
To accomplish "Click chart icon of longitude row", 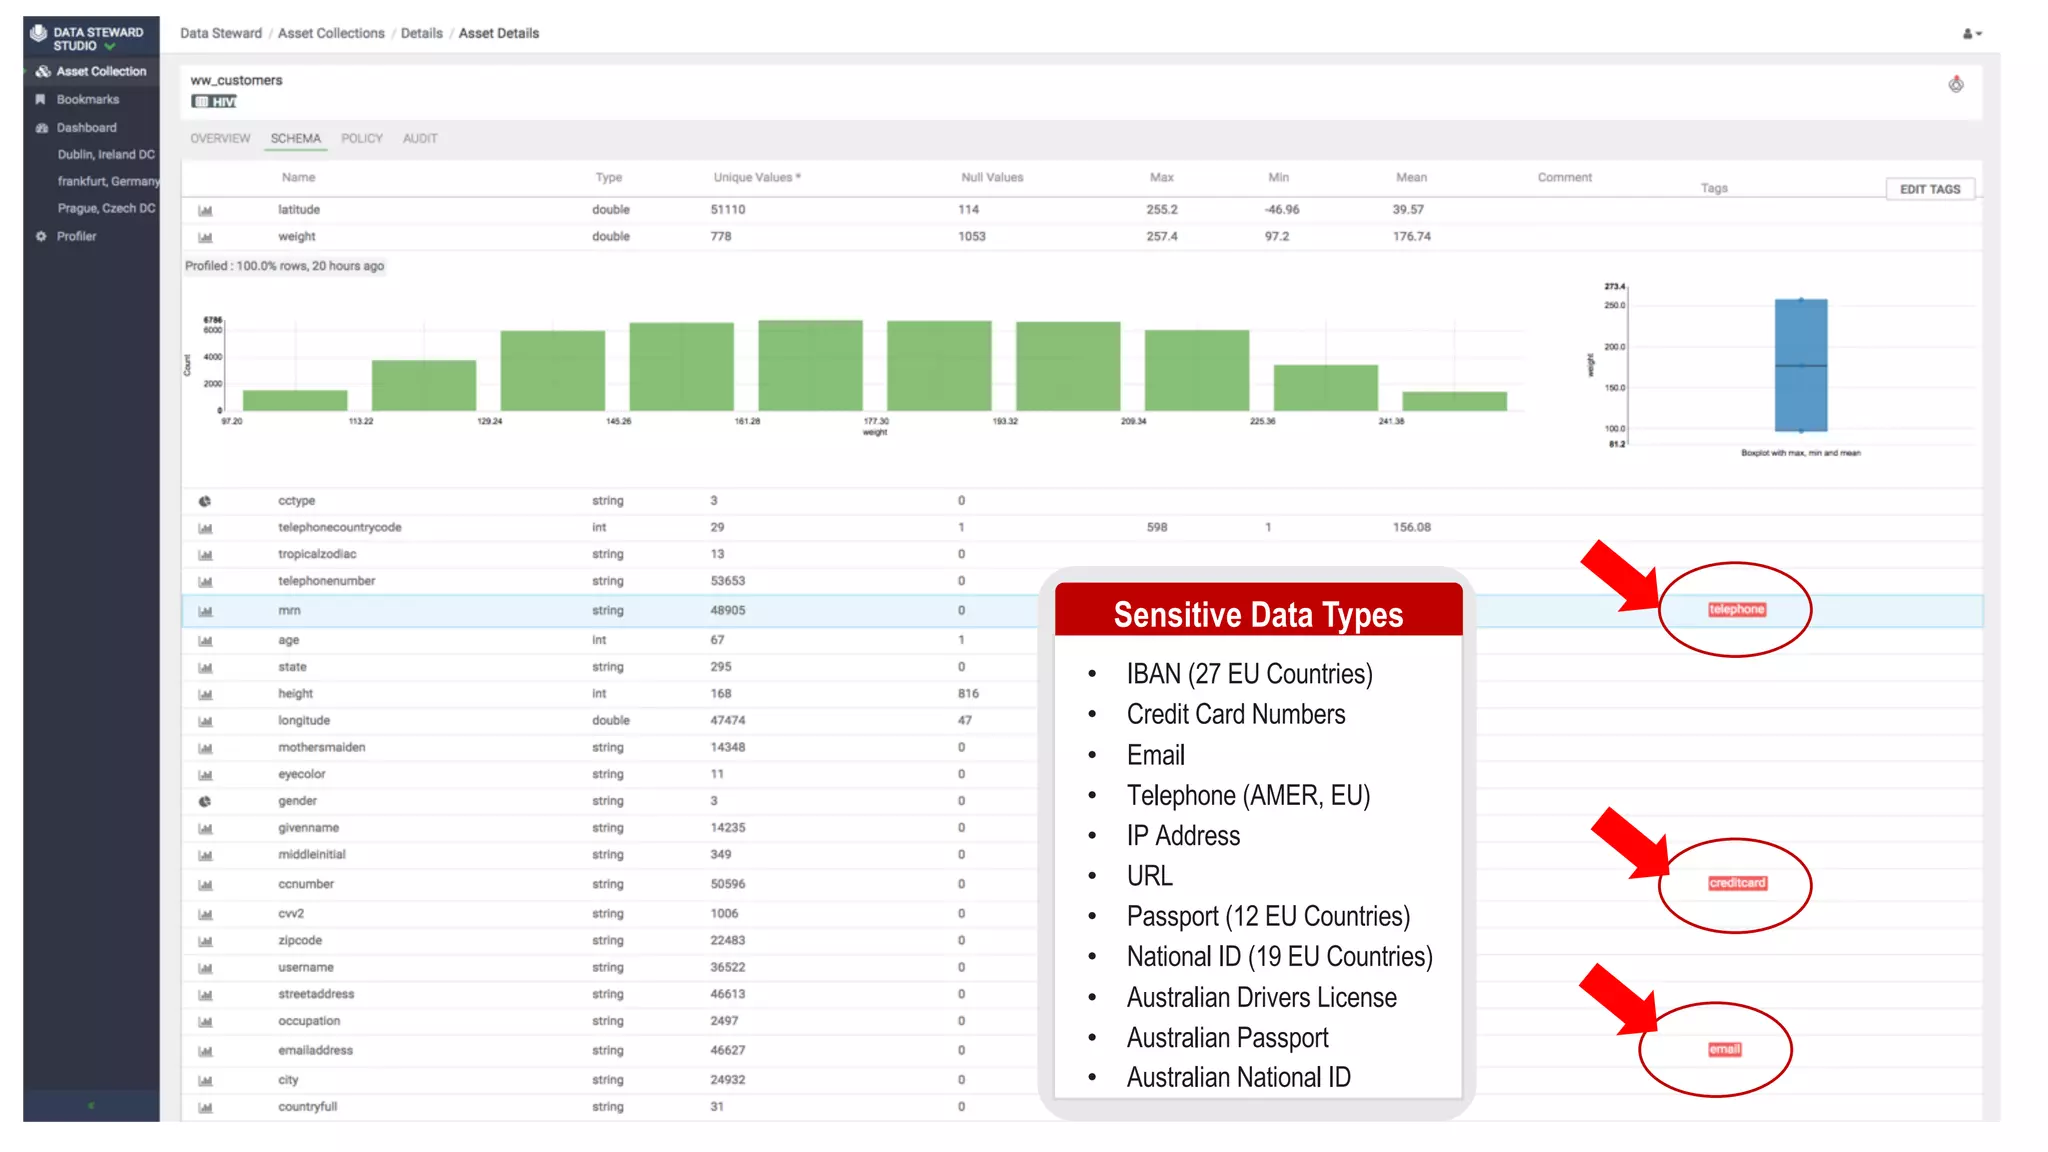I will click(x=205, y=721).
